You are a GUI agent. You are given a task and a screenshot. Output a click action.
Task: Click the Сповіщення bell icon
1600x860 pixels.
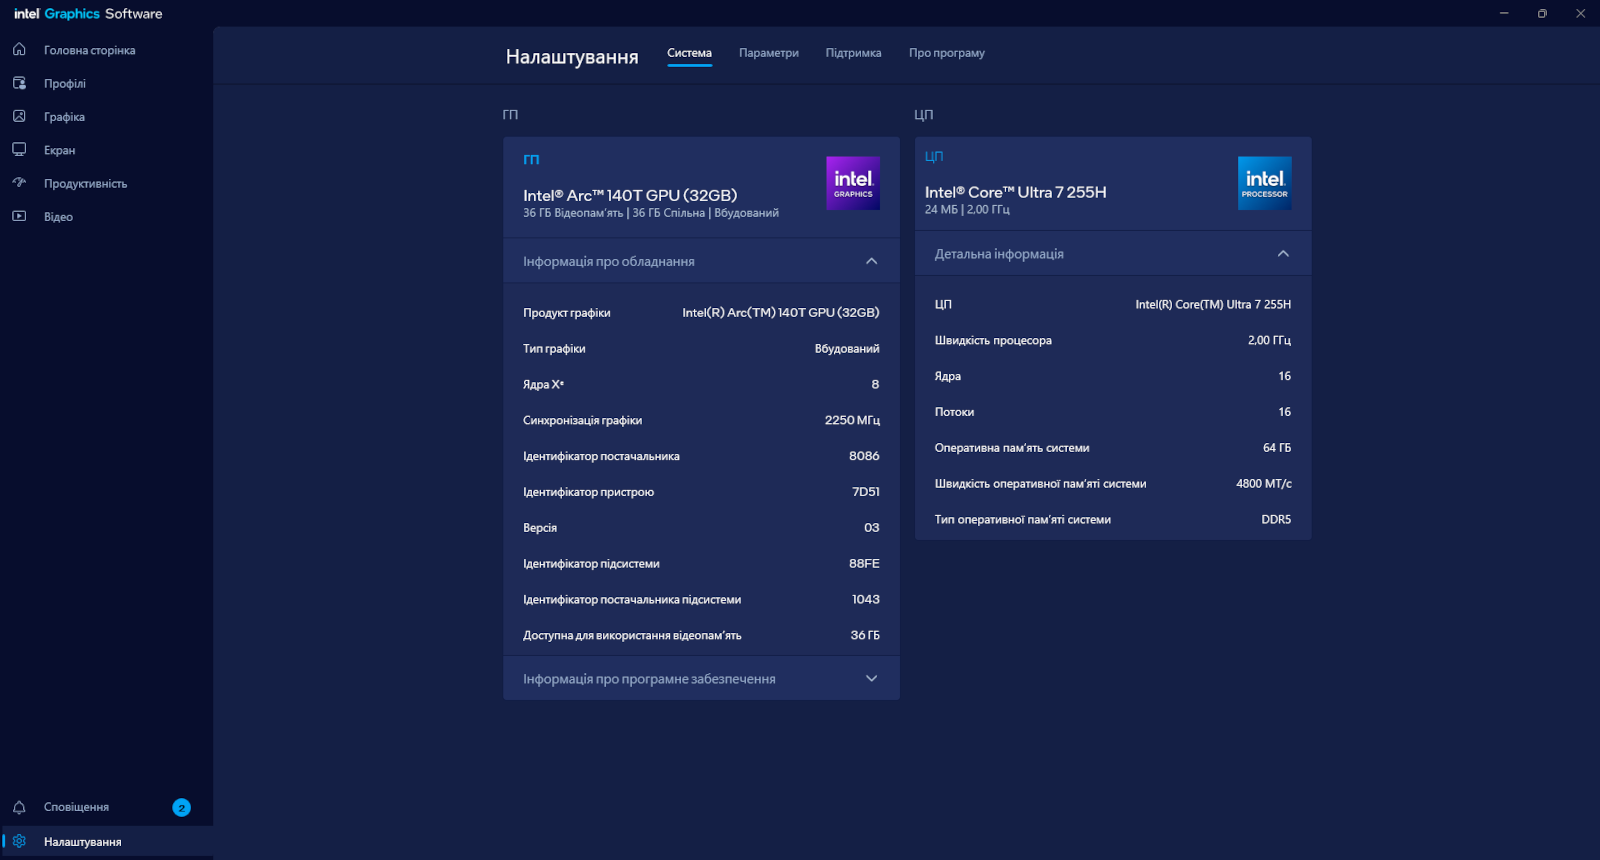[x=19, y=807]
